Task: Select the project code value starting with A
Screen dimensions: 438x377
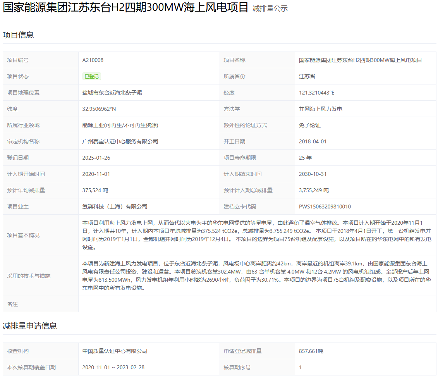Action: pos(93,60)
